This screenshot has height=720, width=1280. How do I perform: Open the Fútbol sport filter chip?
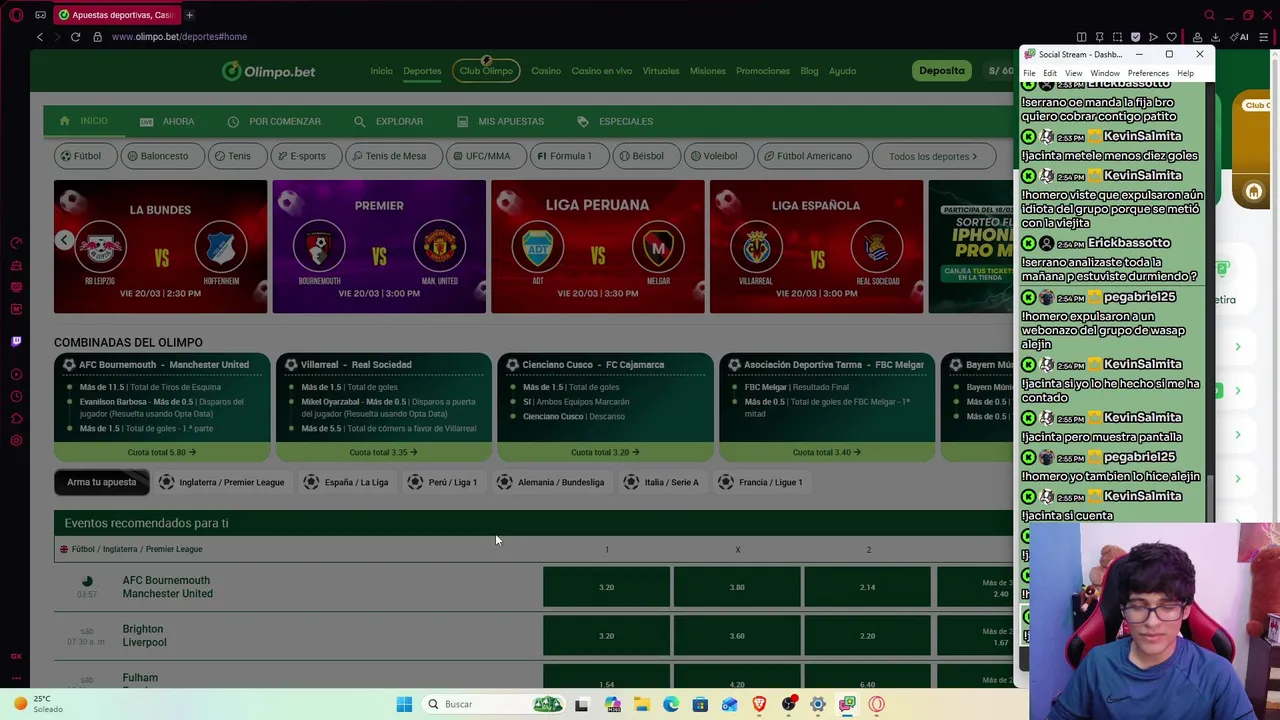81,156
